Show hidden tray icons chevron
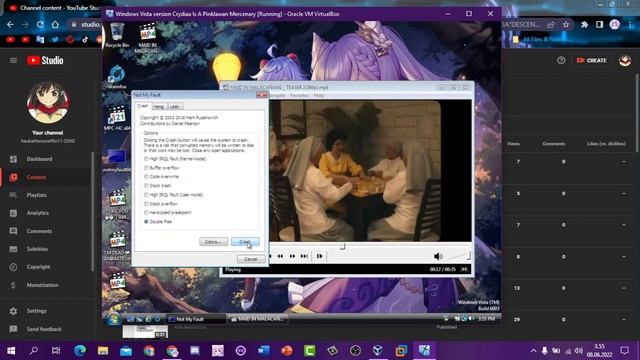 pos(533,351)
